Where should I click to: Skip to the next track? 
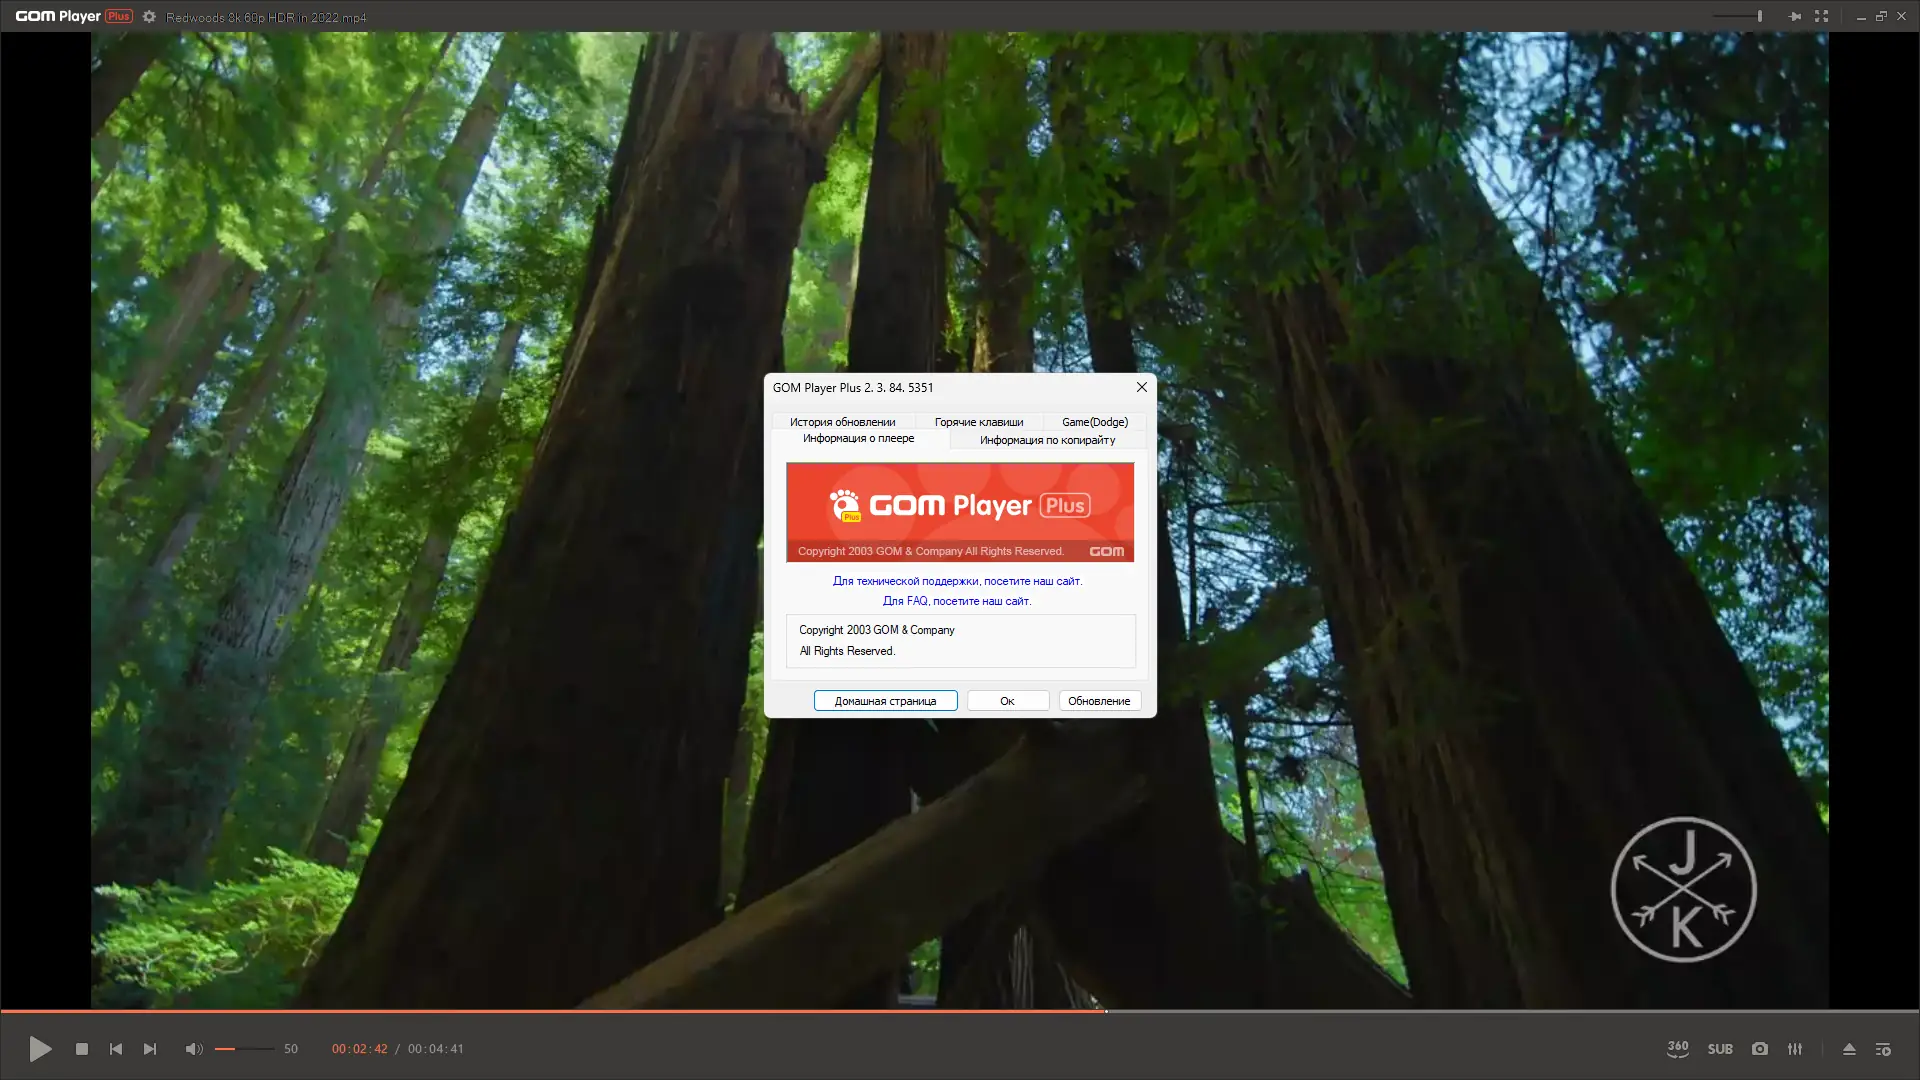(150, 1049)
